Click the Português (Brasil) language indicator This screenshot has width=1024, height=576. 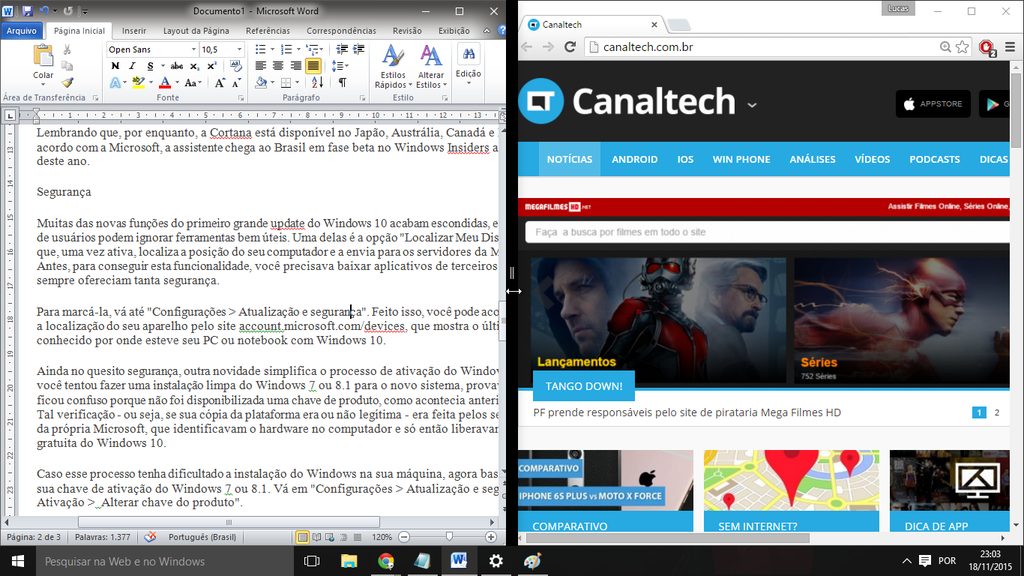tap(202, 537)
